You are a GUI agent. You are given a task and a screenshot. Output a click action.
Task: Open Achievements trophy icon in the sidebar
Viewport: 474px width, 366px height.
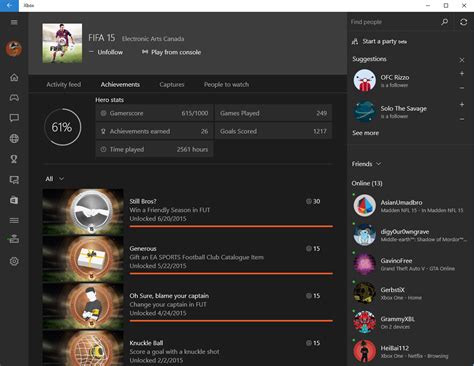(x=14, y=159)
